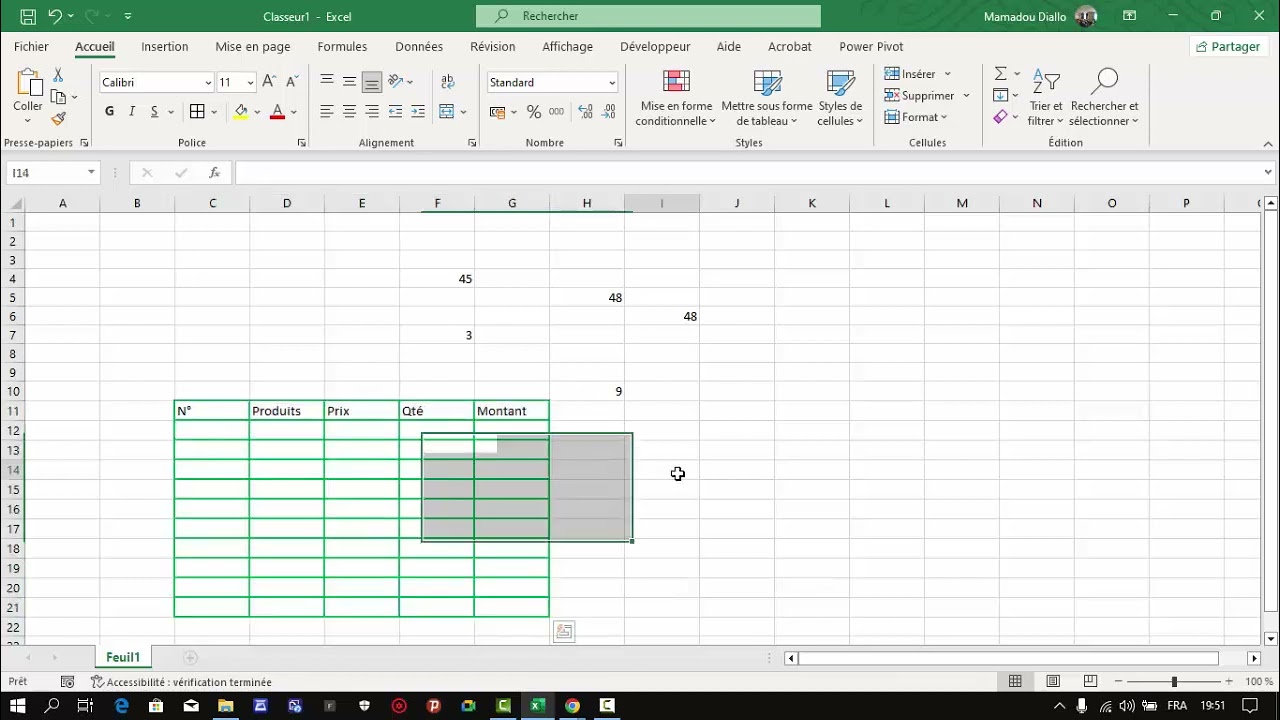Click the zoom in plus button

[x=1229, y=681]
